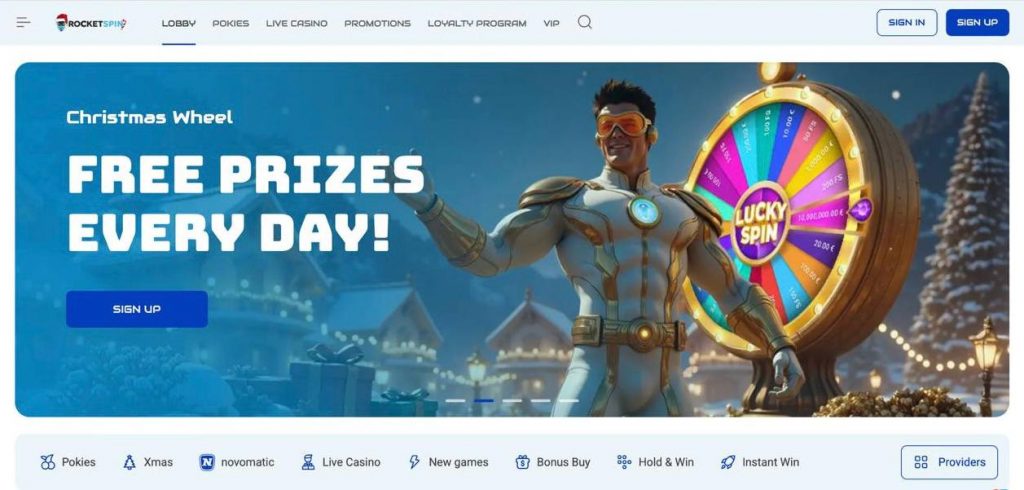This screenshot has height=490, width=1024.
Task: Go to the Lobby tab
Action: point(178,23)
